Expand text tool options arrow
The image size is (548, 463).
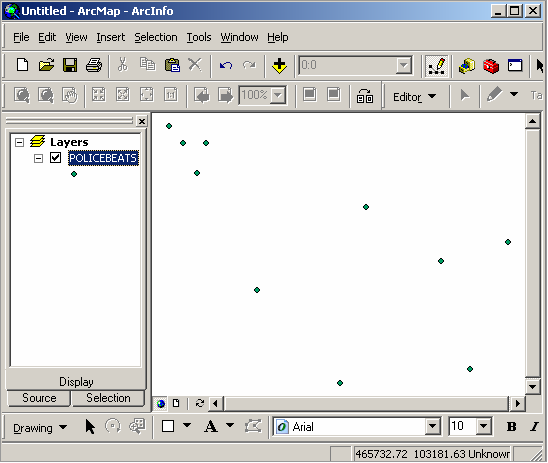(x=230, y=425)
